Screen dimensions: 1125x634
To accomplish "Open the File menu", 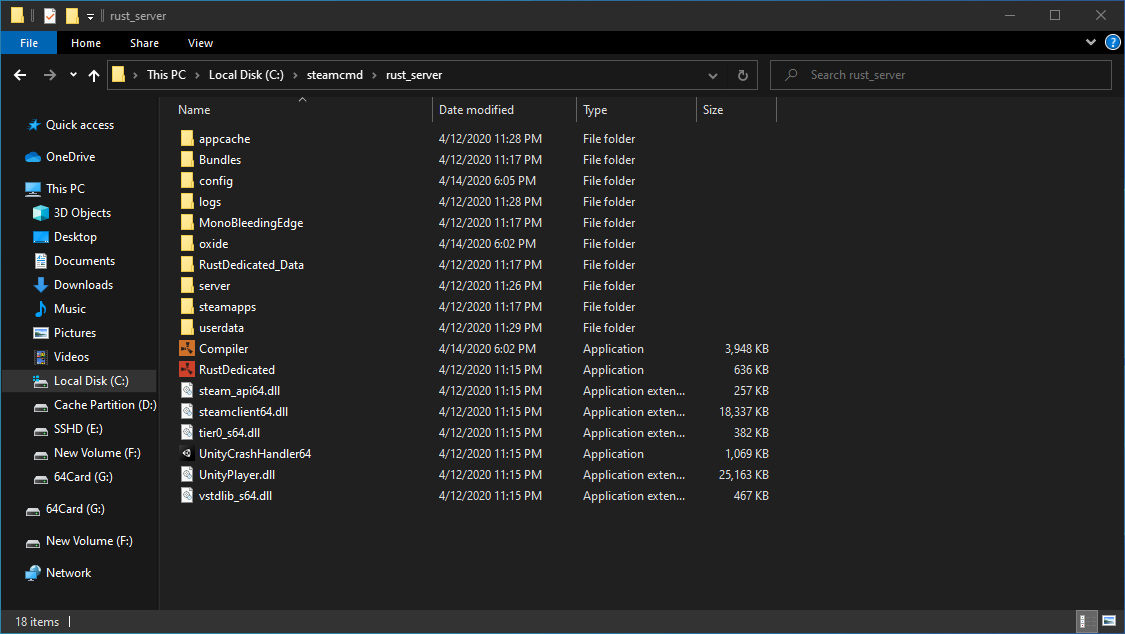I will click(x=28, y=43).
